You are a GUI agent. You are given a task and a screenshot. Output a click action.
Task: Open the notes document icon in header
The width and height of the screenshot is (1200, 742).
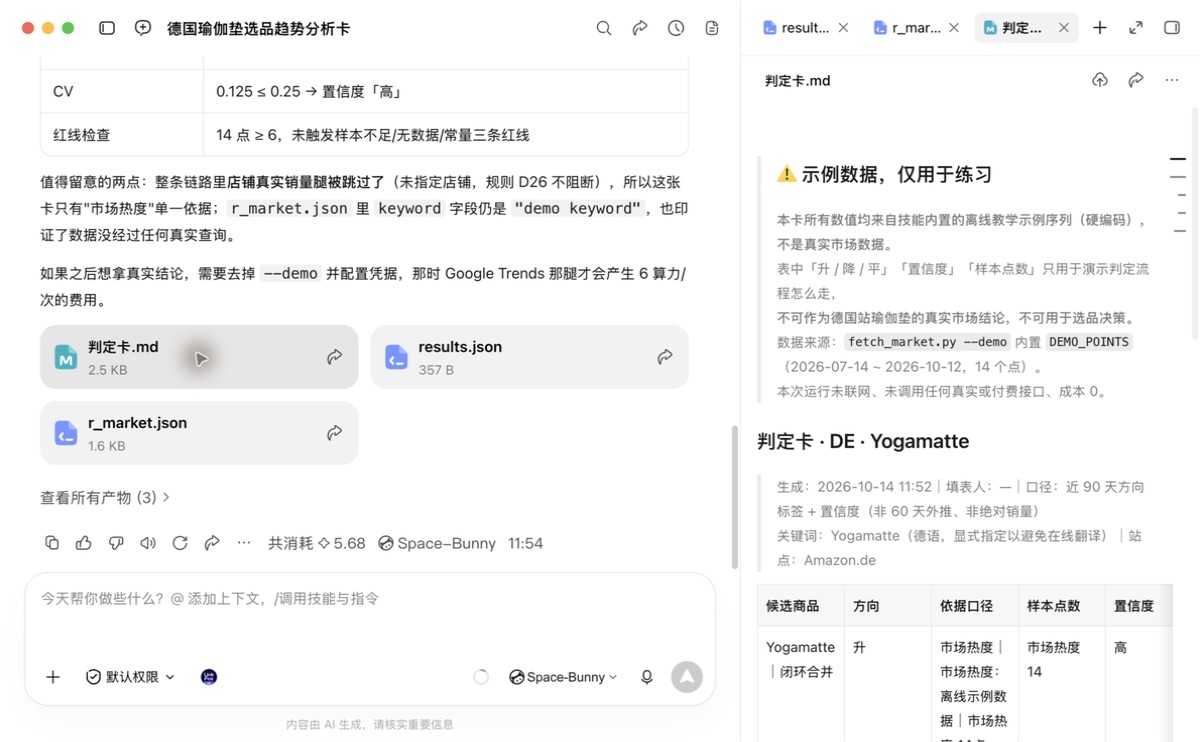pyautogui.click(x=712, y=28)
